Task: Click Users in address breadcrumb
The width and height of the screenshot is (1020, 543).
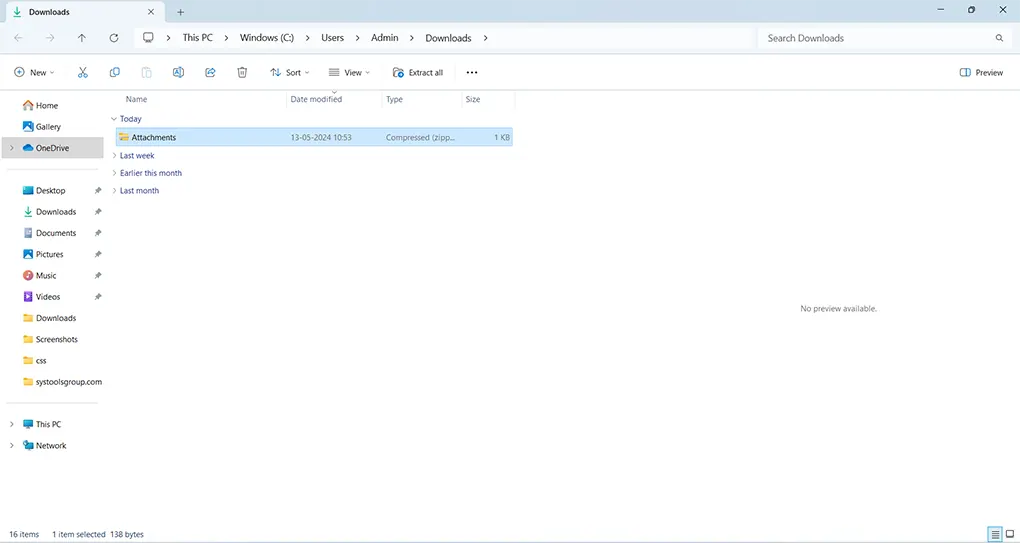Action: pos(332,38)
